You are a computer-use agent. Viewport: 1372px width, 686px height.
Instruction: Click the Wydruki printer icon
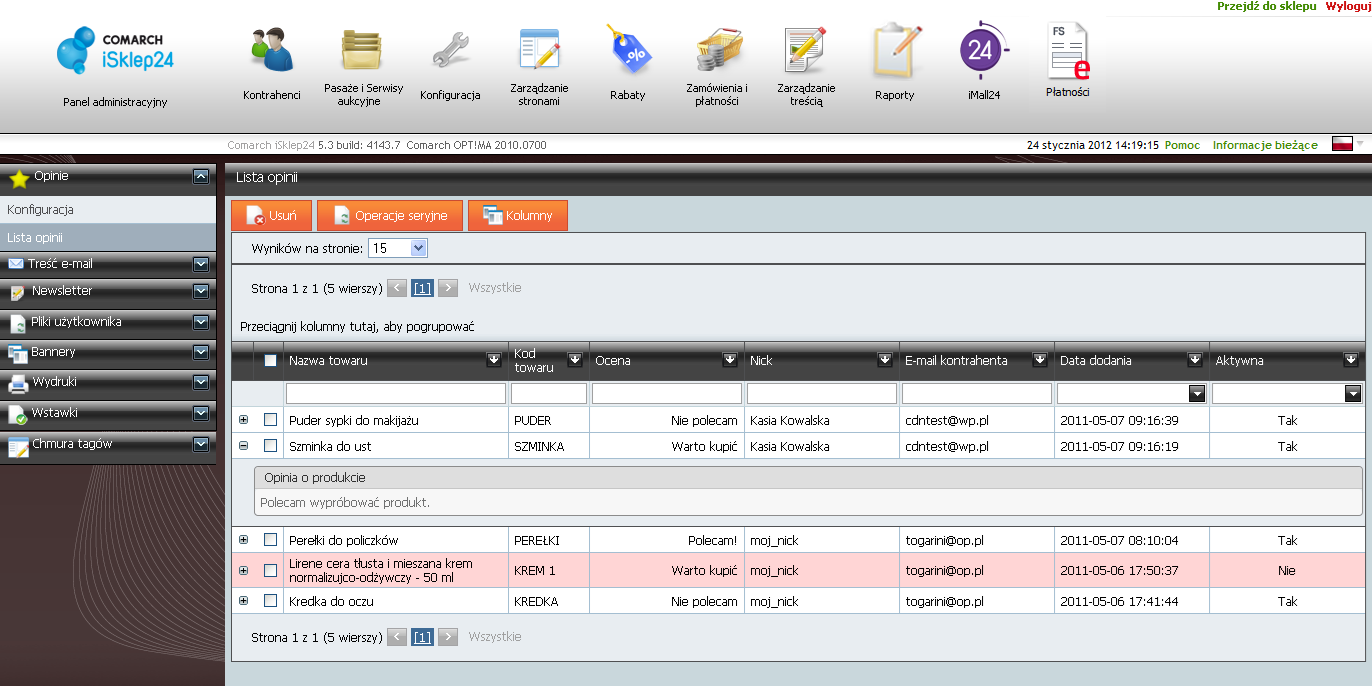click(17, 383)
